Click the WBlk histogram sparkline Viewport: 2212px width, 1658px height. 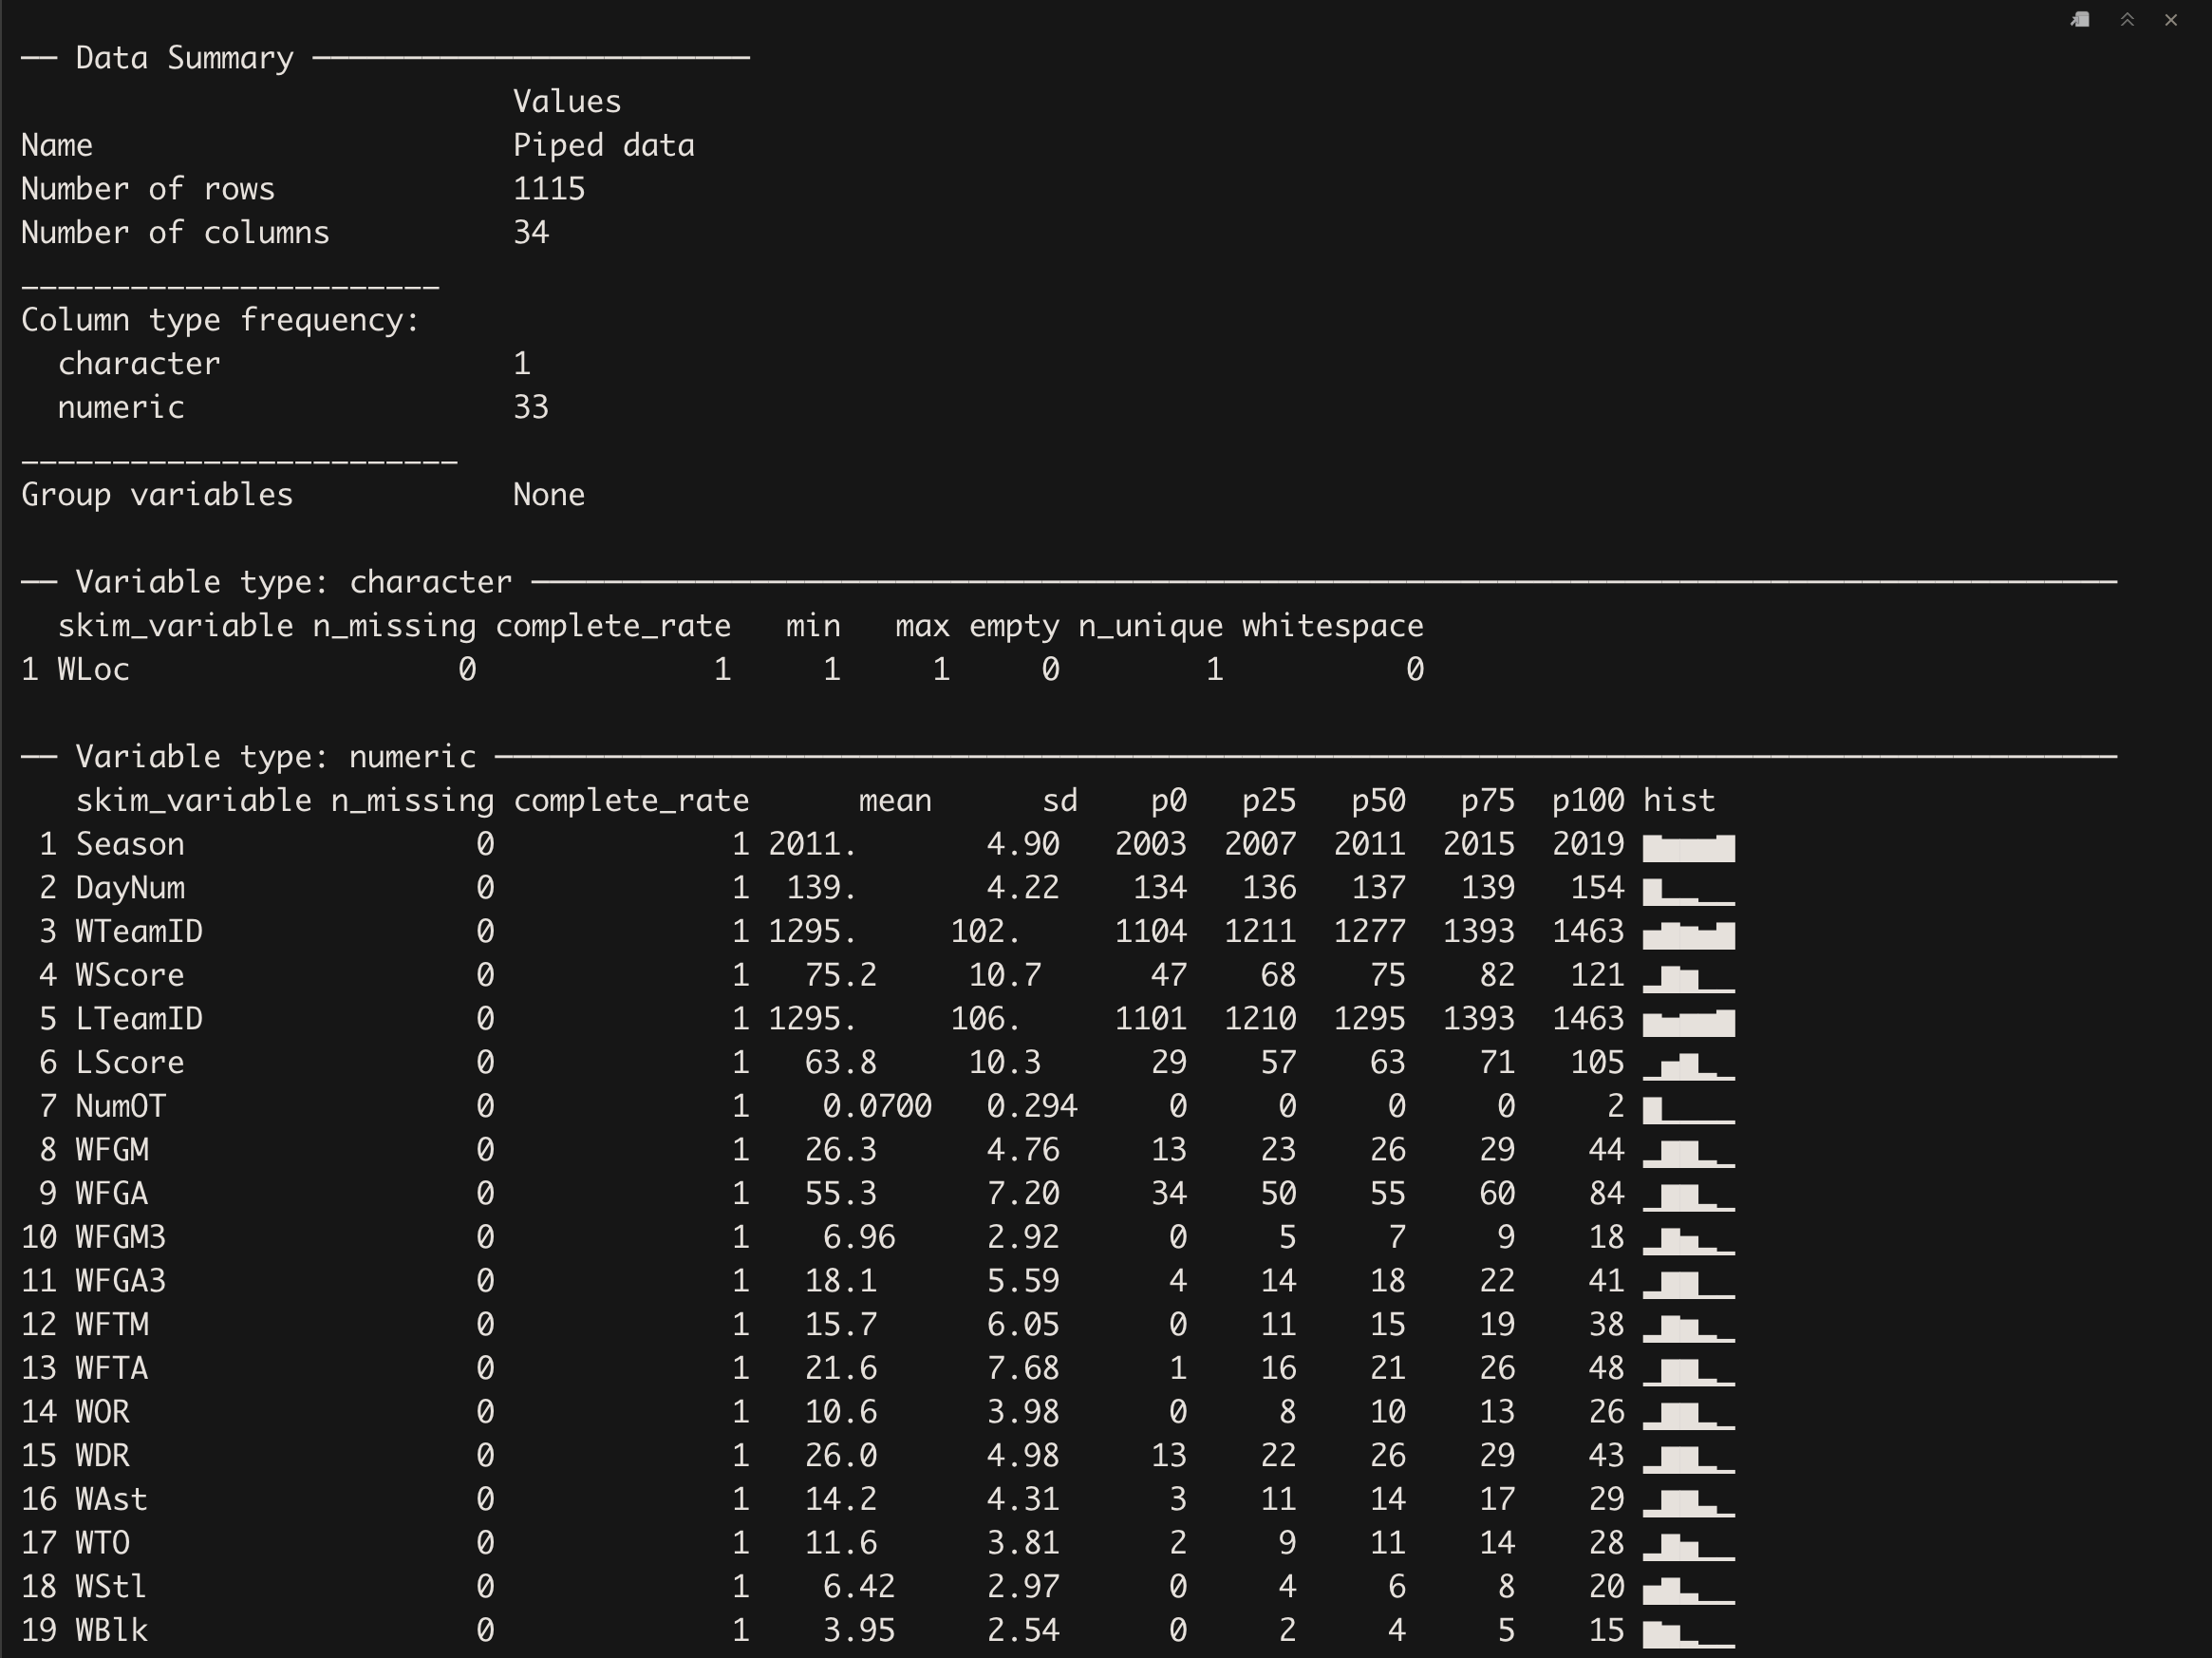click(1688, 1633)
